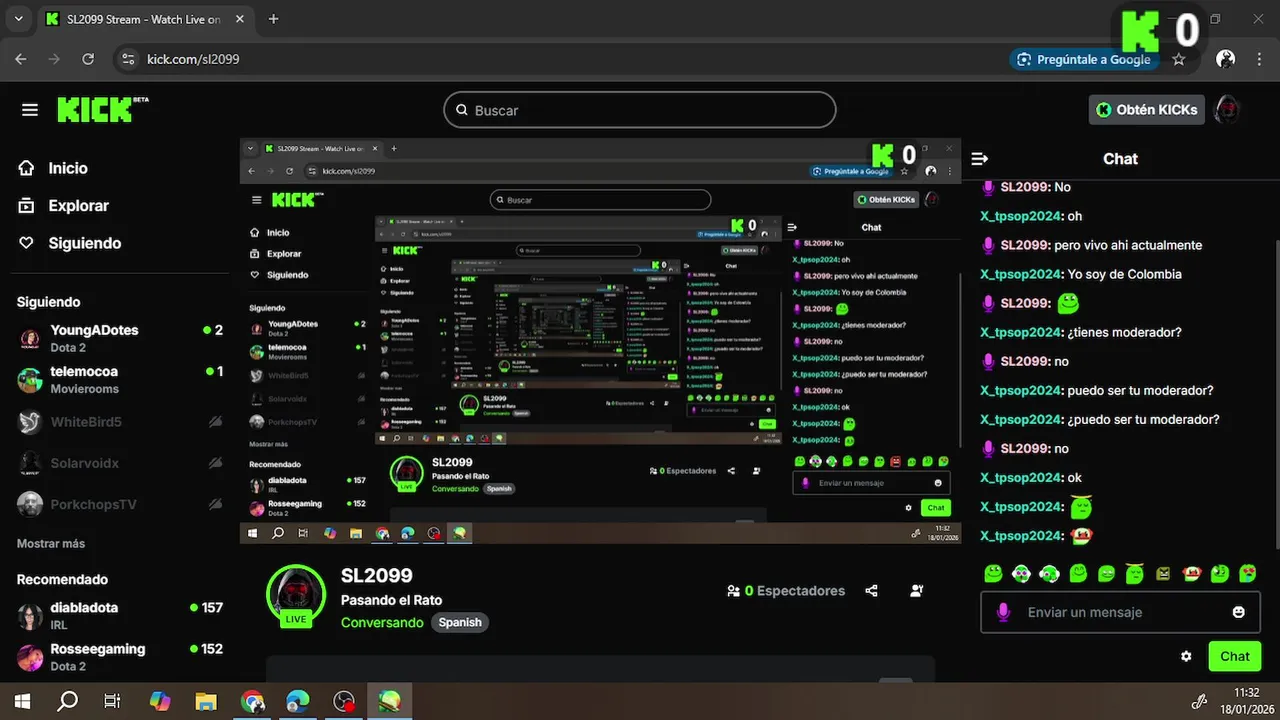Click X_tpsop2024 username on 'Yo soy de Colombia'
Image resolution: width=1280 pixels, height=720 pixels.
coord(1020,274)
